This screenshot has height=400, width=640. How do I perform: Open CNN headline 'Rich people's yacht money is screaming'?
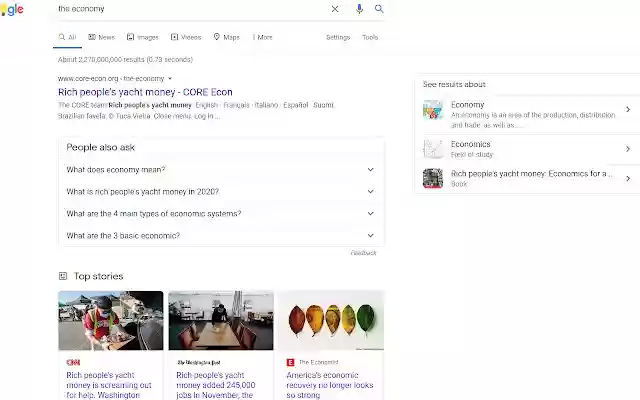(109, 385)
